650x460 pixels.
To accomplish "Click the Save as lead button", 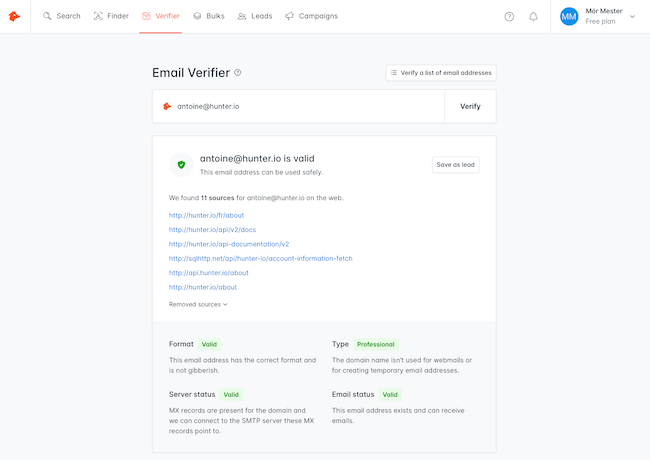I will pos(455,165).
